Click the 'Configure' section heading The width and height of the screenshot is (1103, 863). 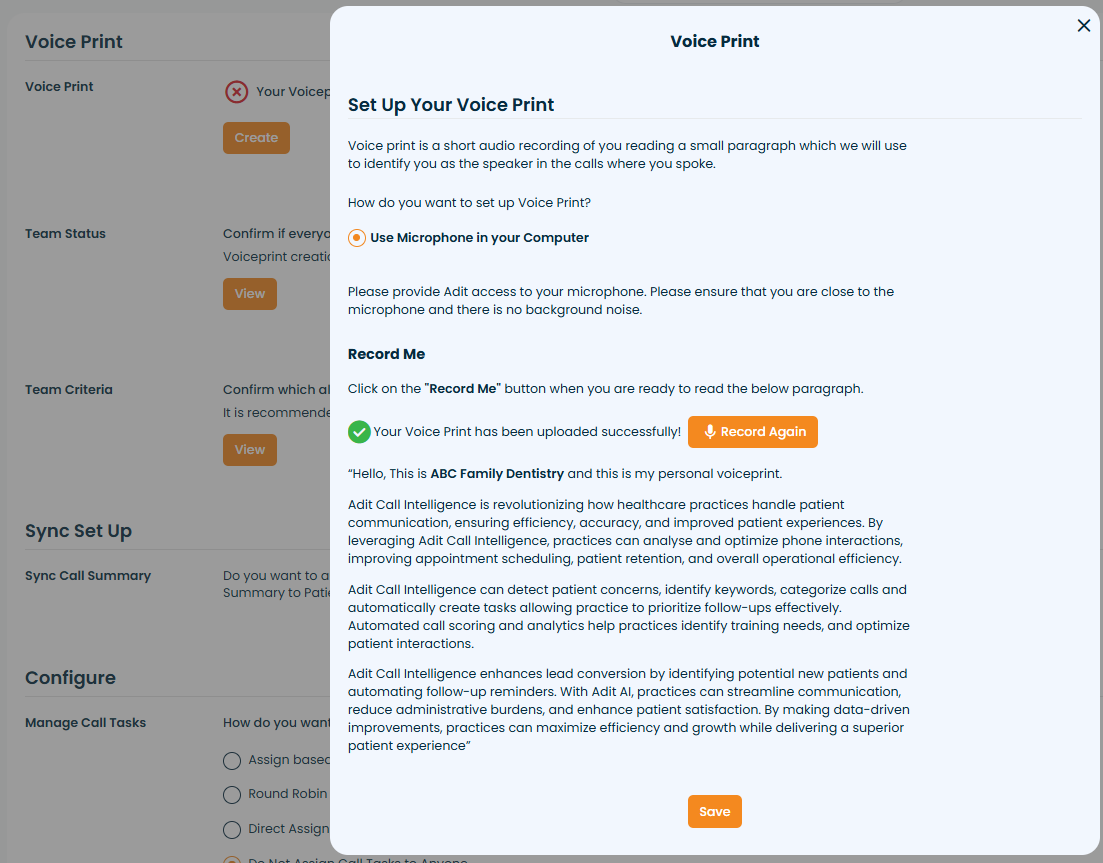[x=70, y=678]
